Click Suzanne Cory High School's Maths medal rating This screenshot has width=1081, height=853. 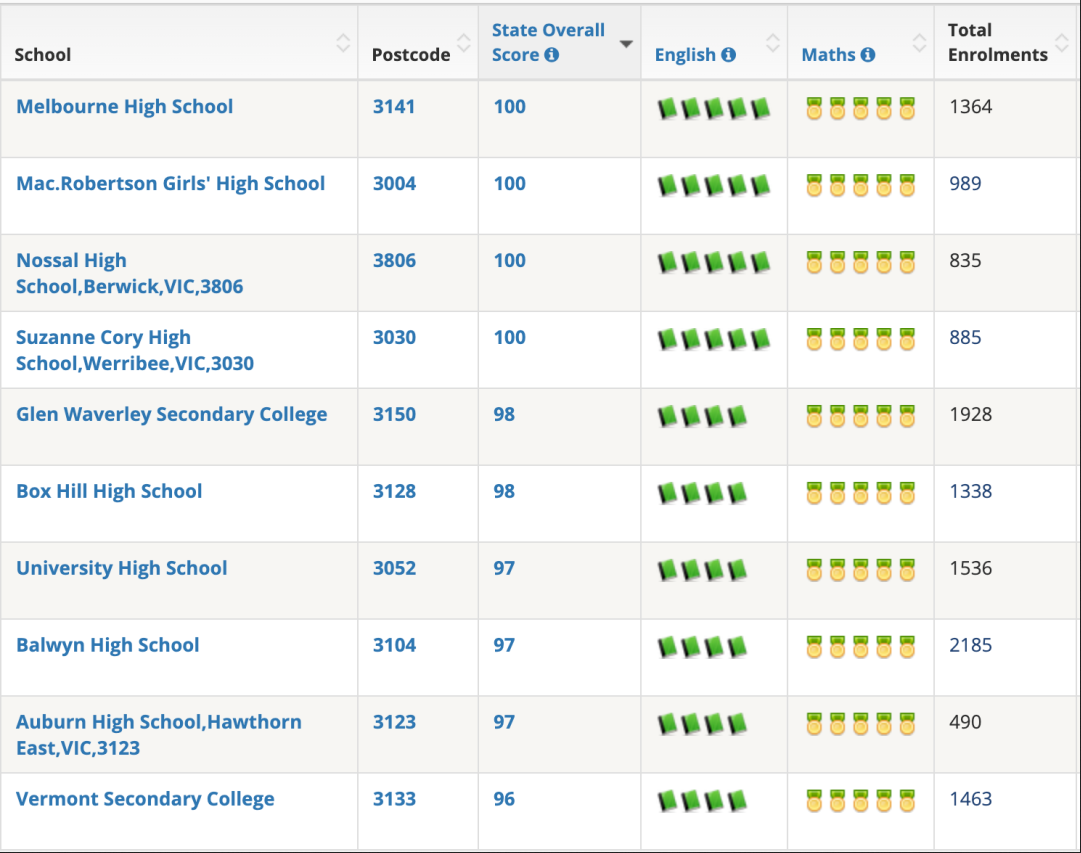pyautogui.click(x=860, y=339)
